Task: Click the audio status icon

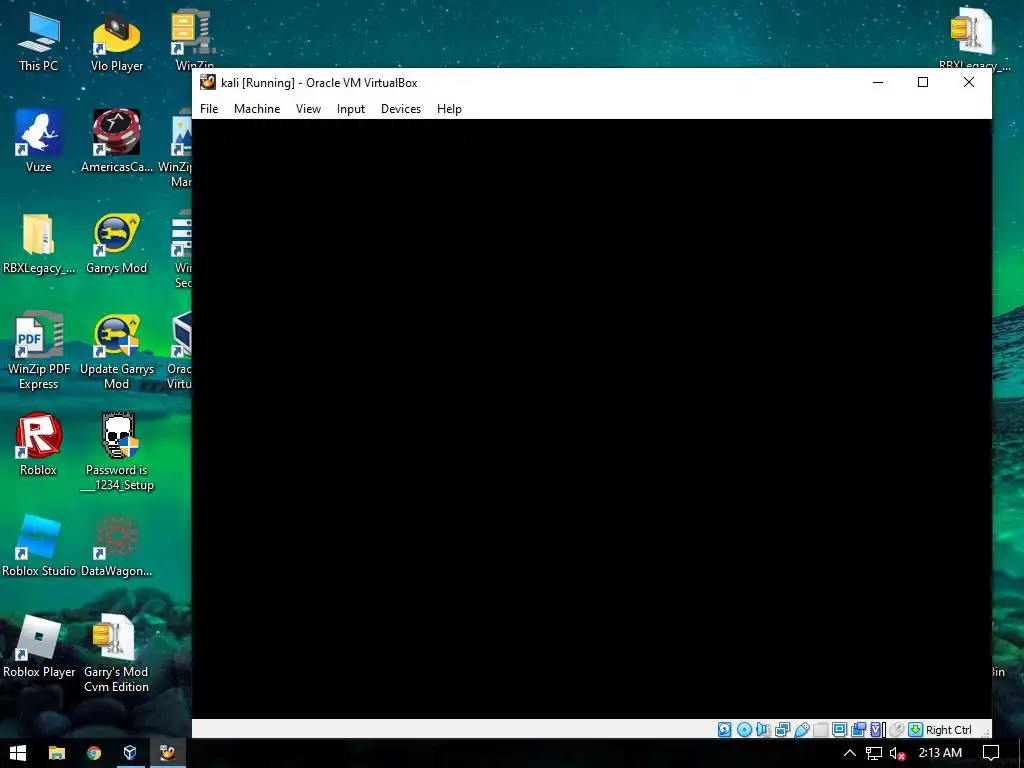Action: [x=763, y=729]
